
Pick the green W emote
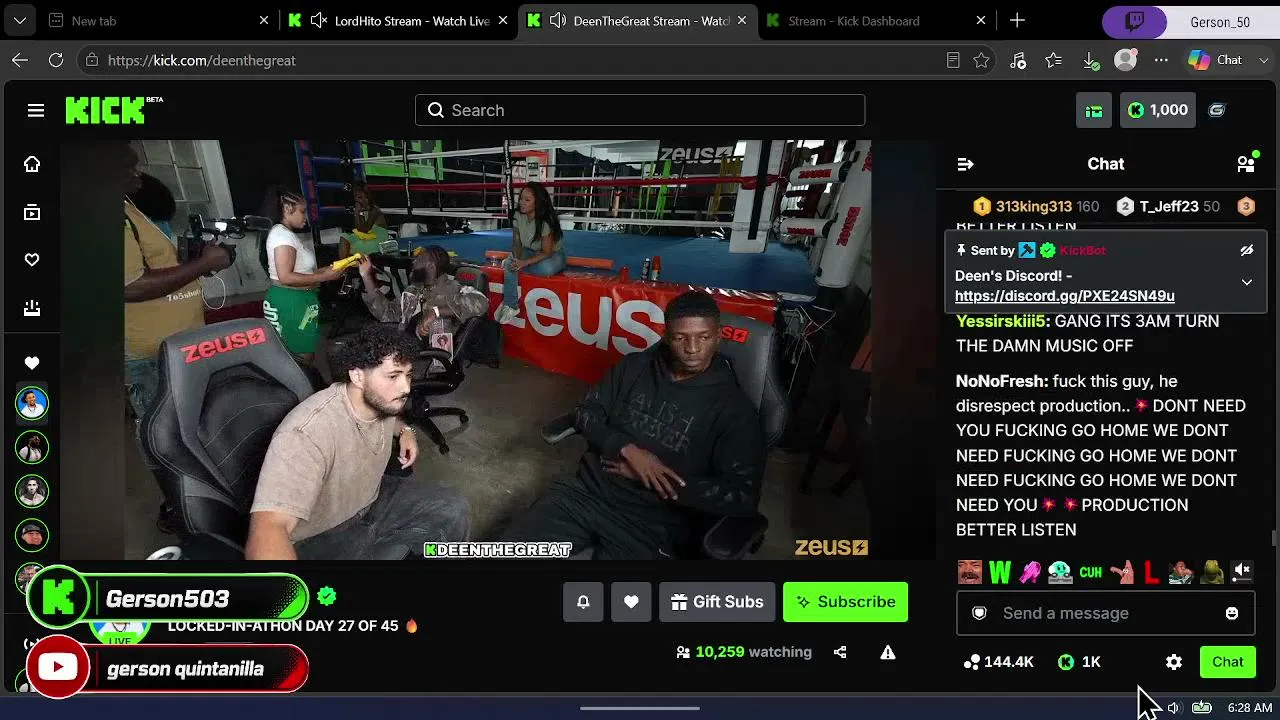pos(1000,572)
